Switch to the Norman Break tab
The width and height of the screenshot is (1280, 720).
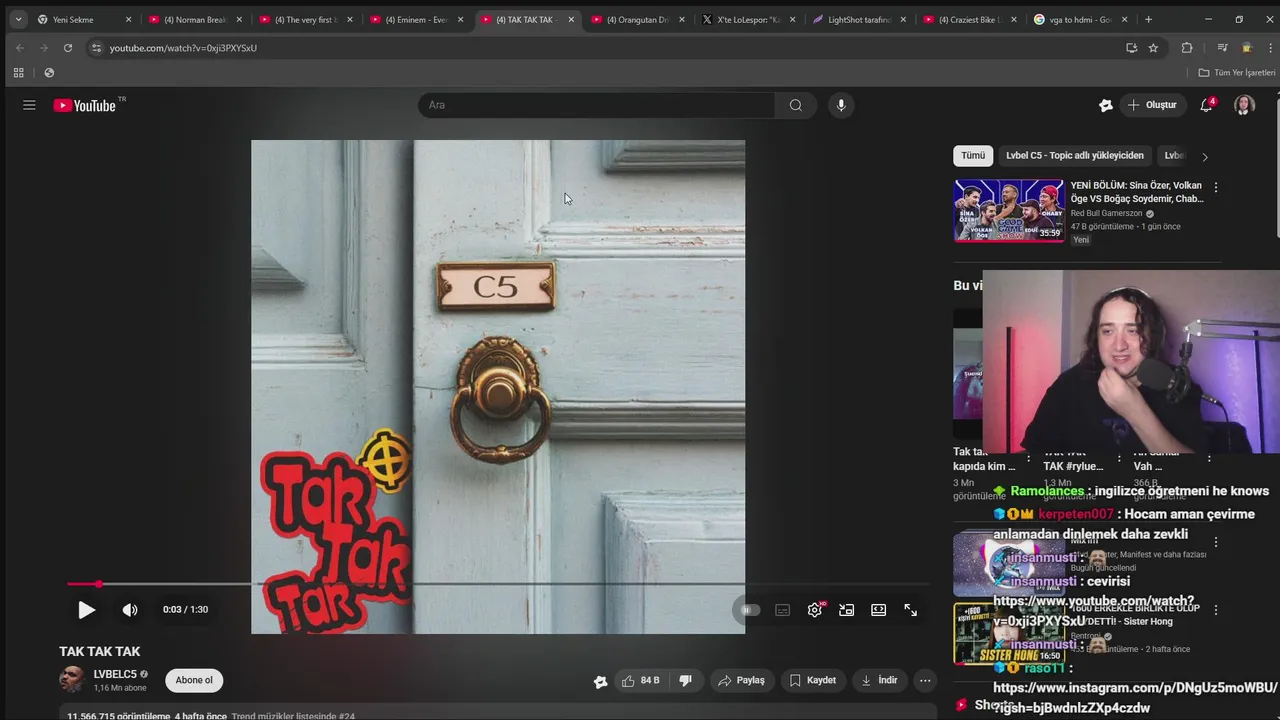coord(195,19)
